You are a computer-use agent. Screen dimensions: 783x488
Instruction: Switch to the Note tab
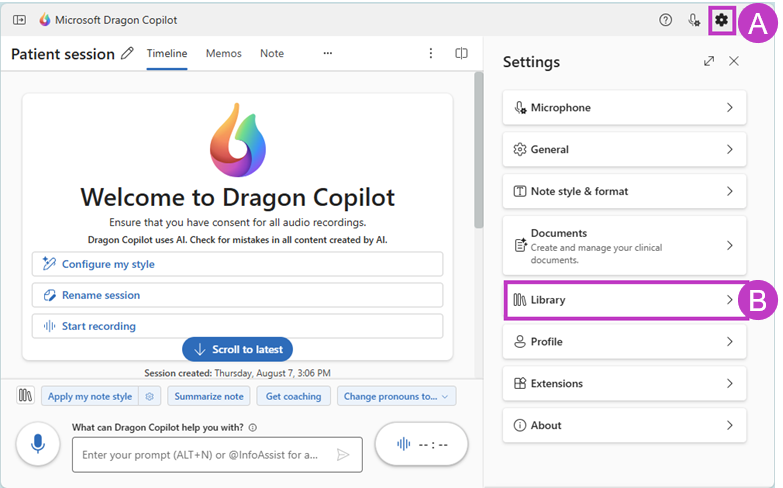pyautogui.click(x=271, y=54)
